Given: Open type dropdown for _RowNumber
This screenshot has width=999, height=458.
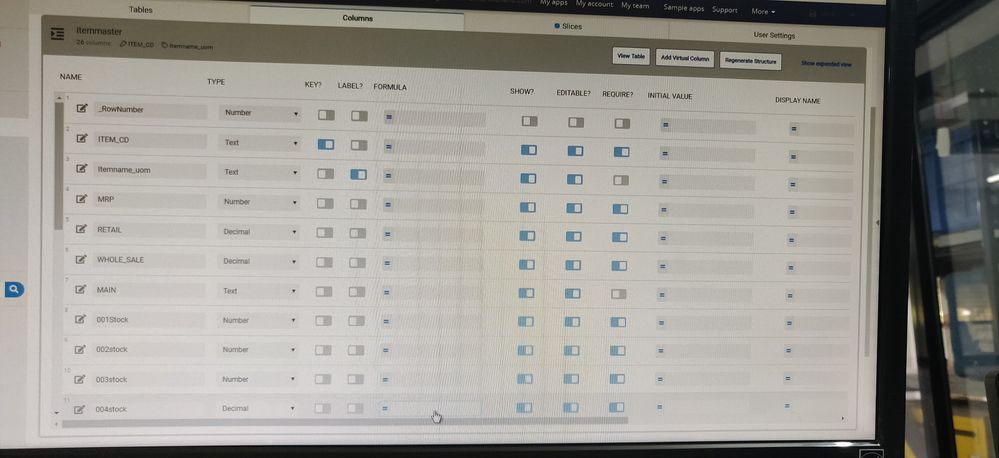Looking at the screenshot, I should [259, 113].
